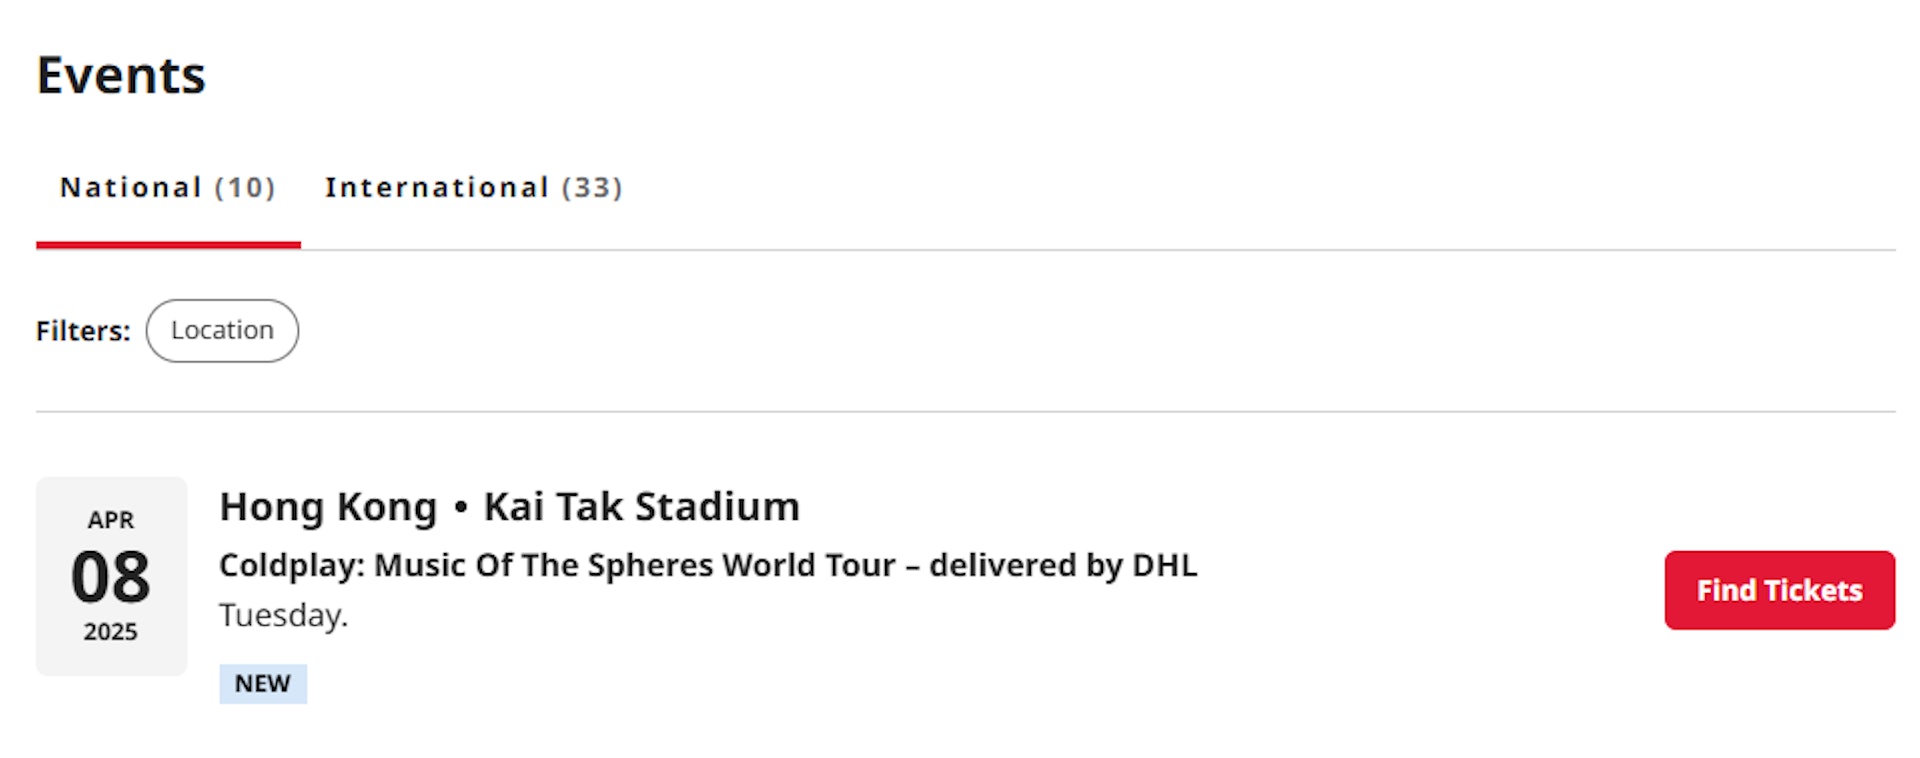
Task: Click the (10) count on National tab
Action: [x=245, y=188]
